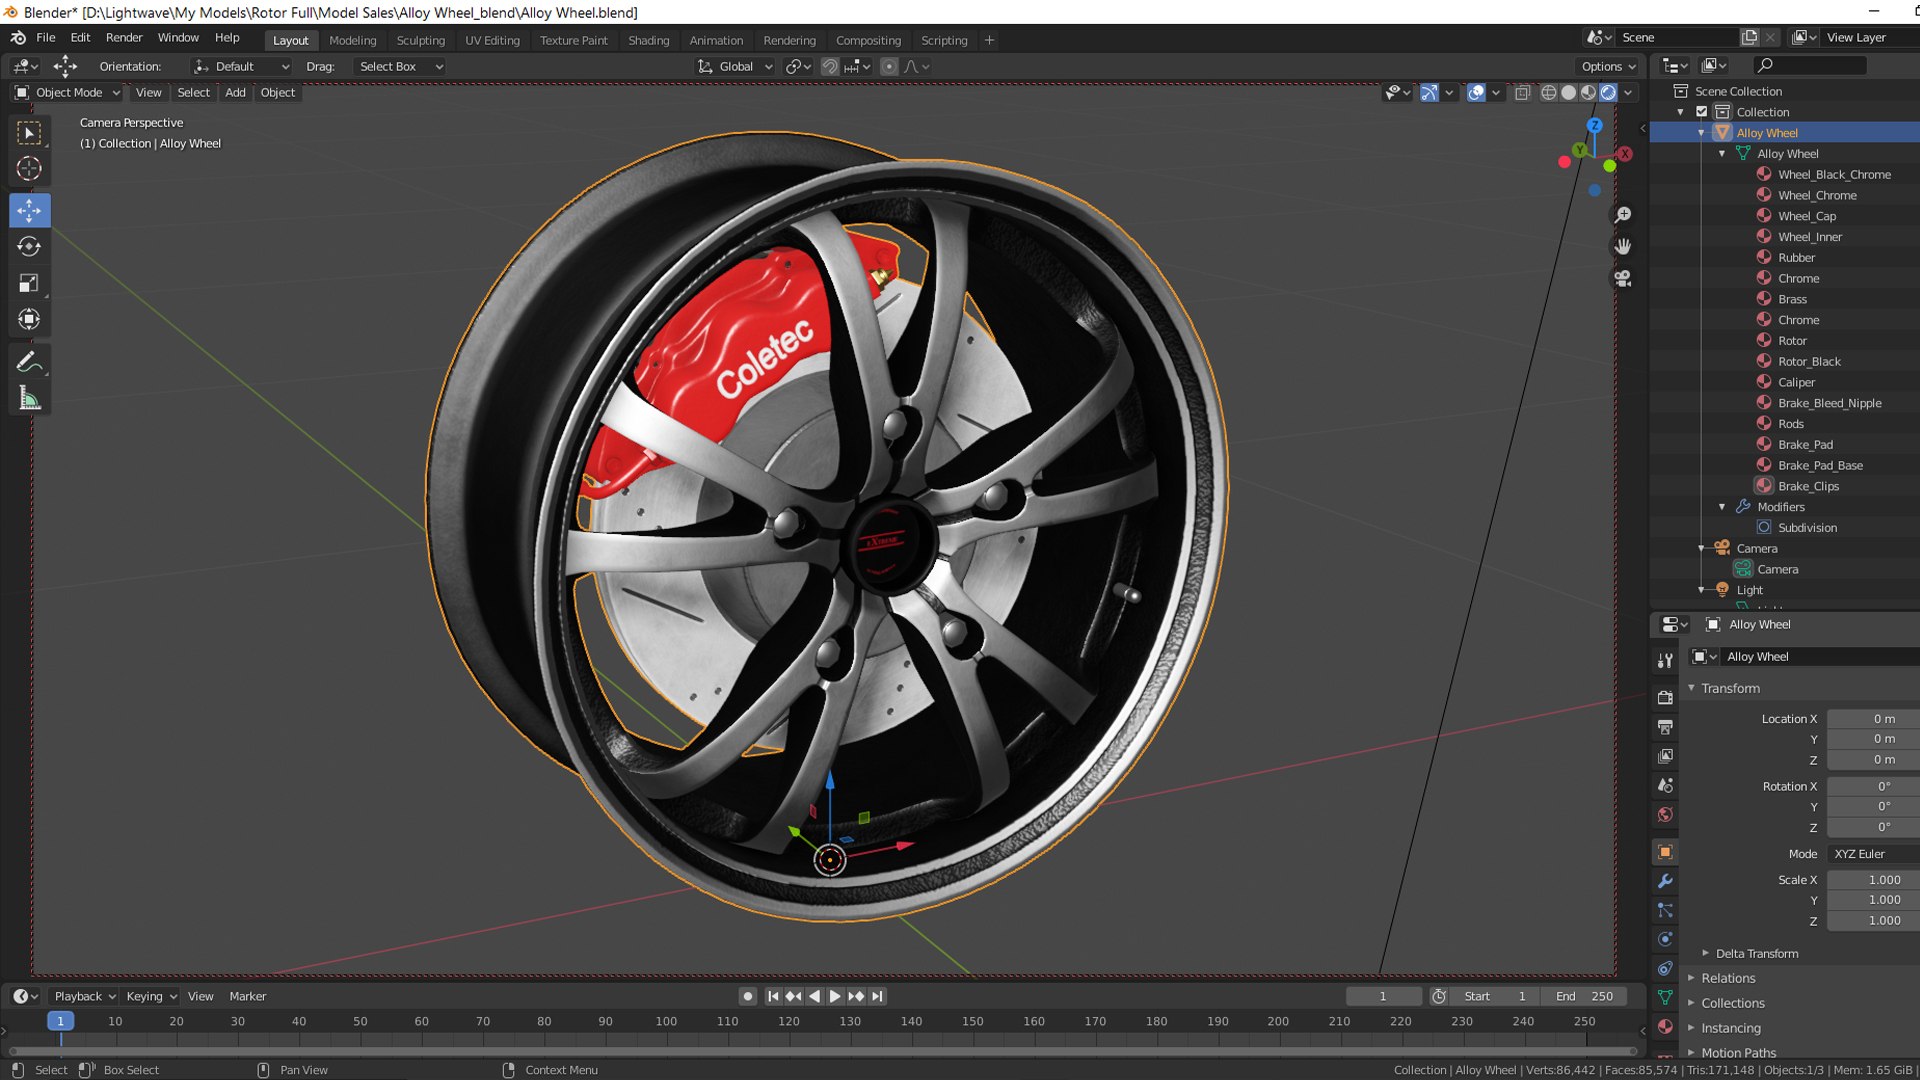Open the Render menu
The height and width of the screenshot is (1080, 1920).
124,37
